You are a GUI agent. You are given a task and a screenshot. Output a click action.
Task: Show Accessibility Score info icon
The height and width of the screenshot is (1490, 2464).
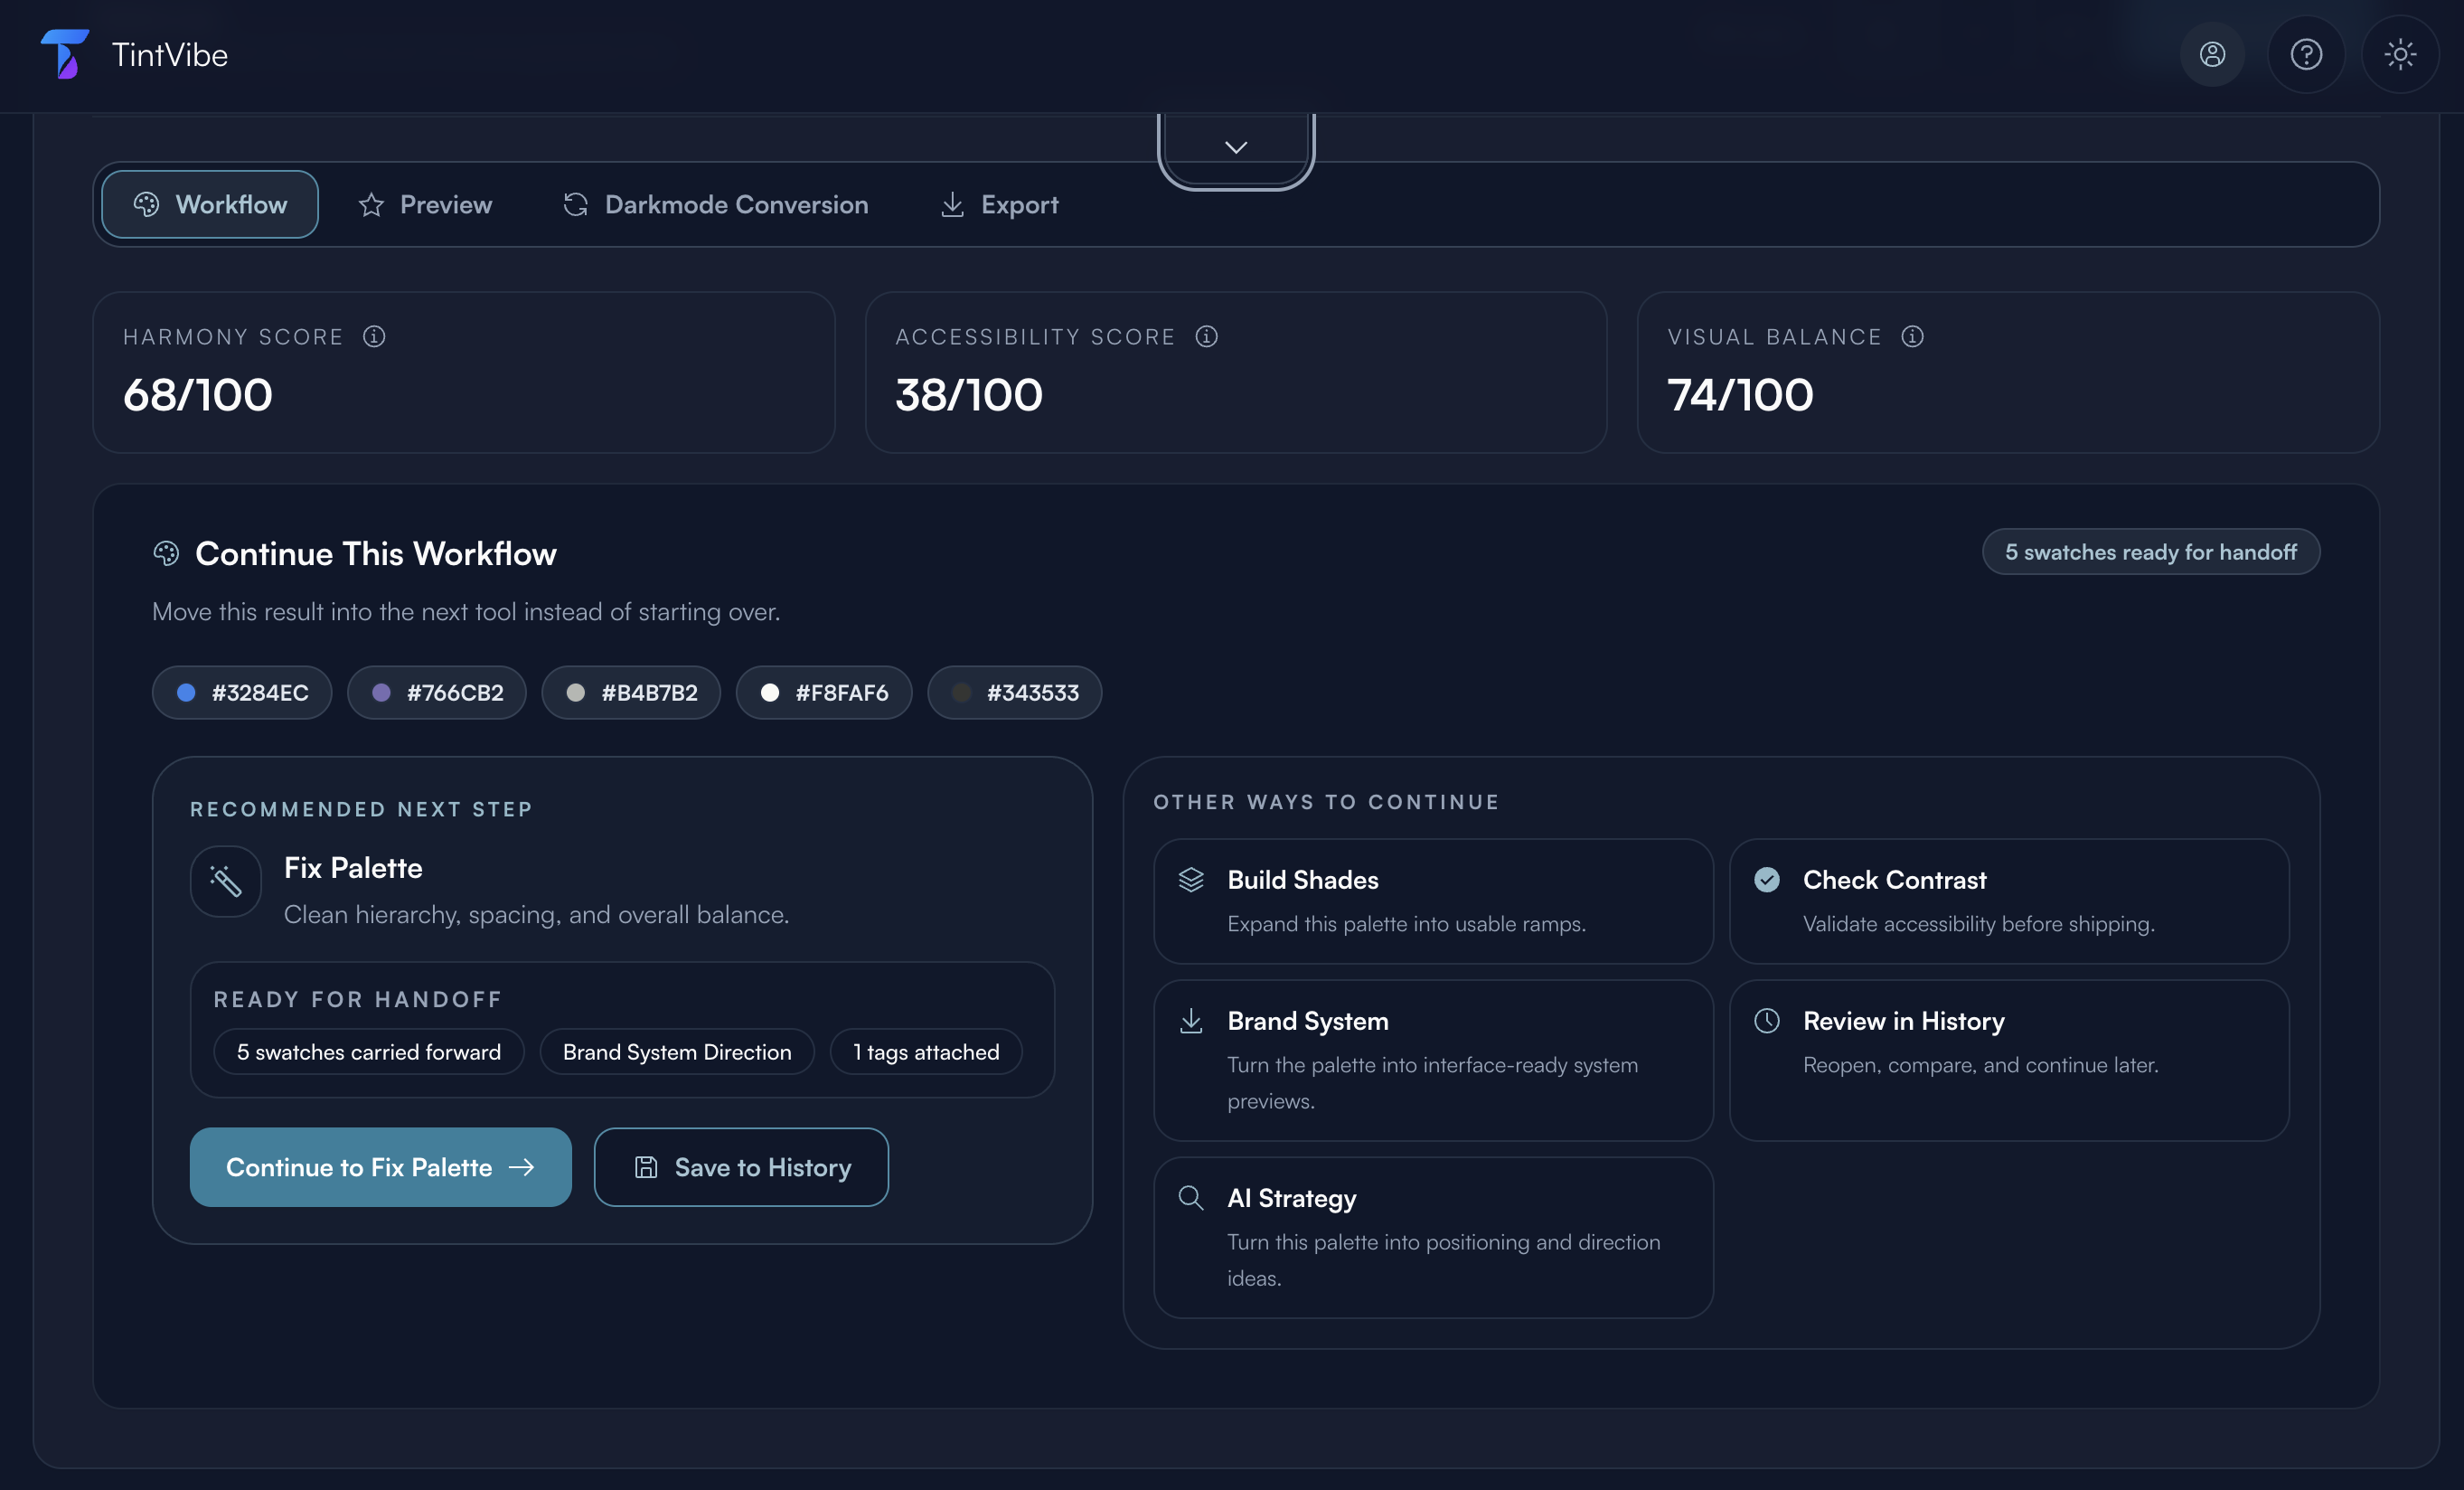[1206, 336]
